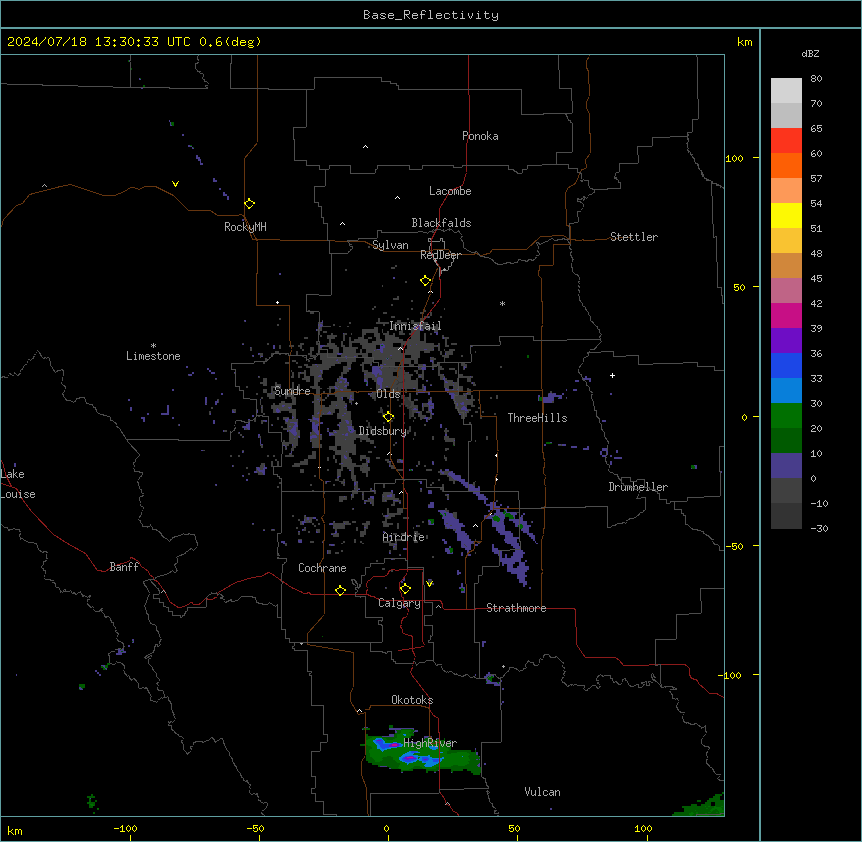Click the Banff label
Image resolution: width=862 pixels, height=842 pixels.
pyautogui.click(x=124, y=567)
